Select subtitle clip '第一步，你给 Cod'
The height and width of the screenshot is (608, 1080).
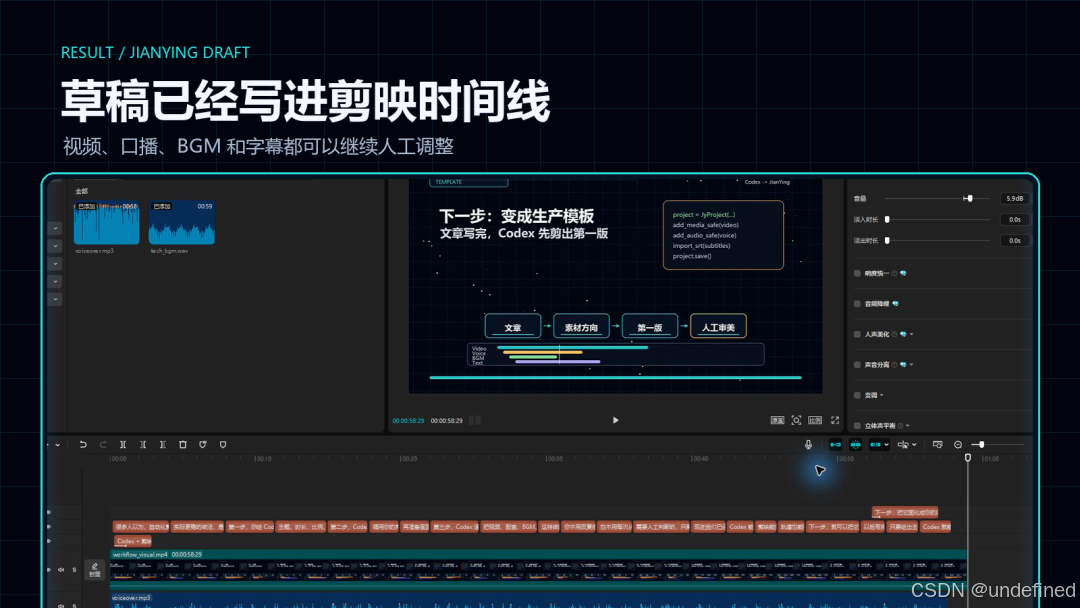pyautogui.click(x=251, y=527)
